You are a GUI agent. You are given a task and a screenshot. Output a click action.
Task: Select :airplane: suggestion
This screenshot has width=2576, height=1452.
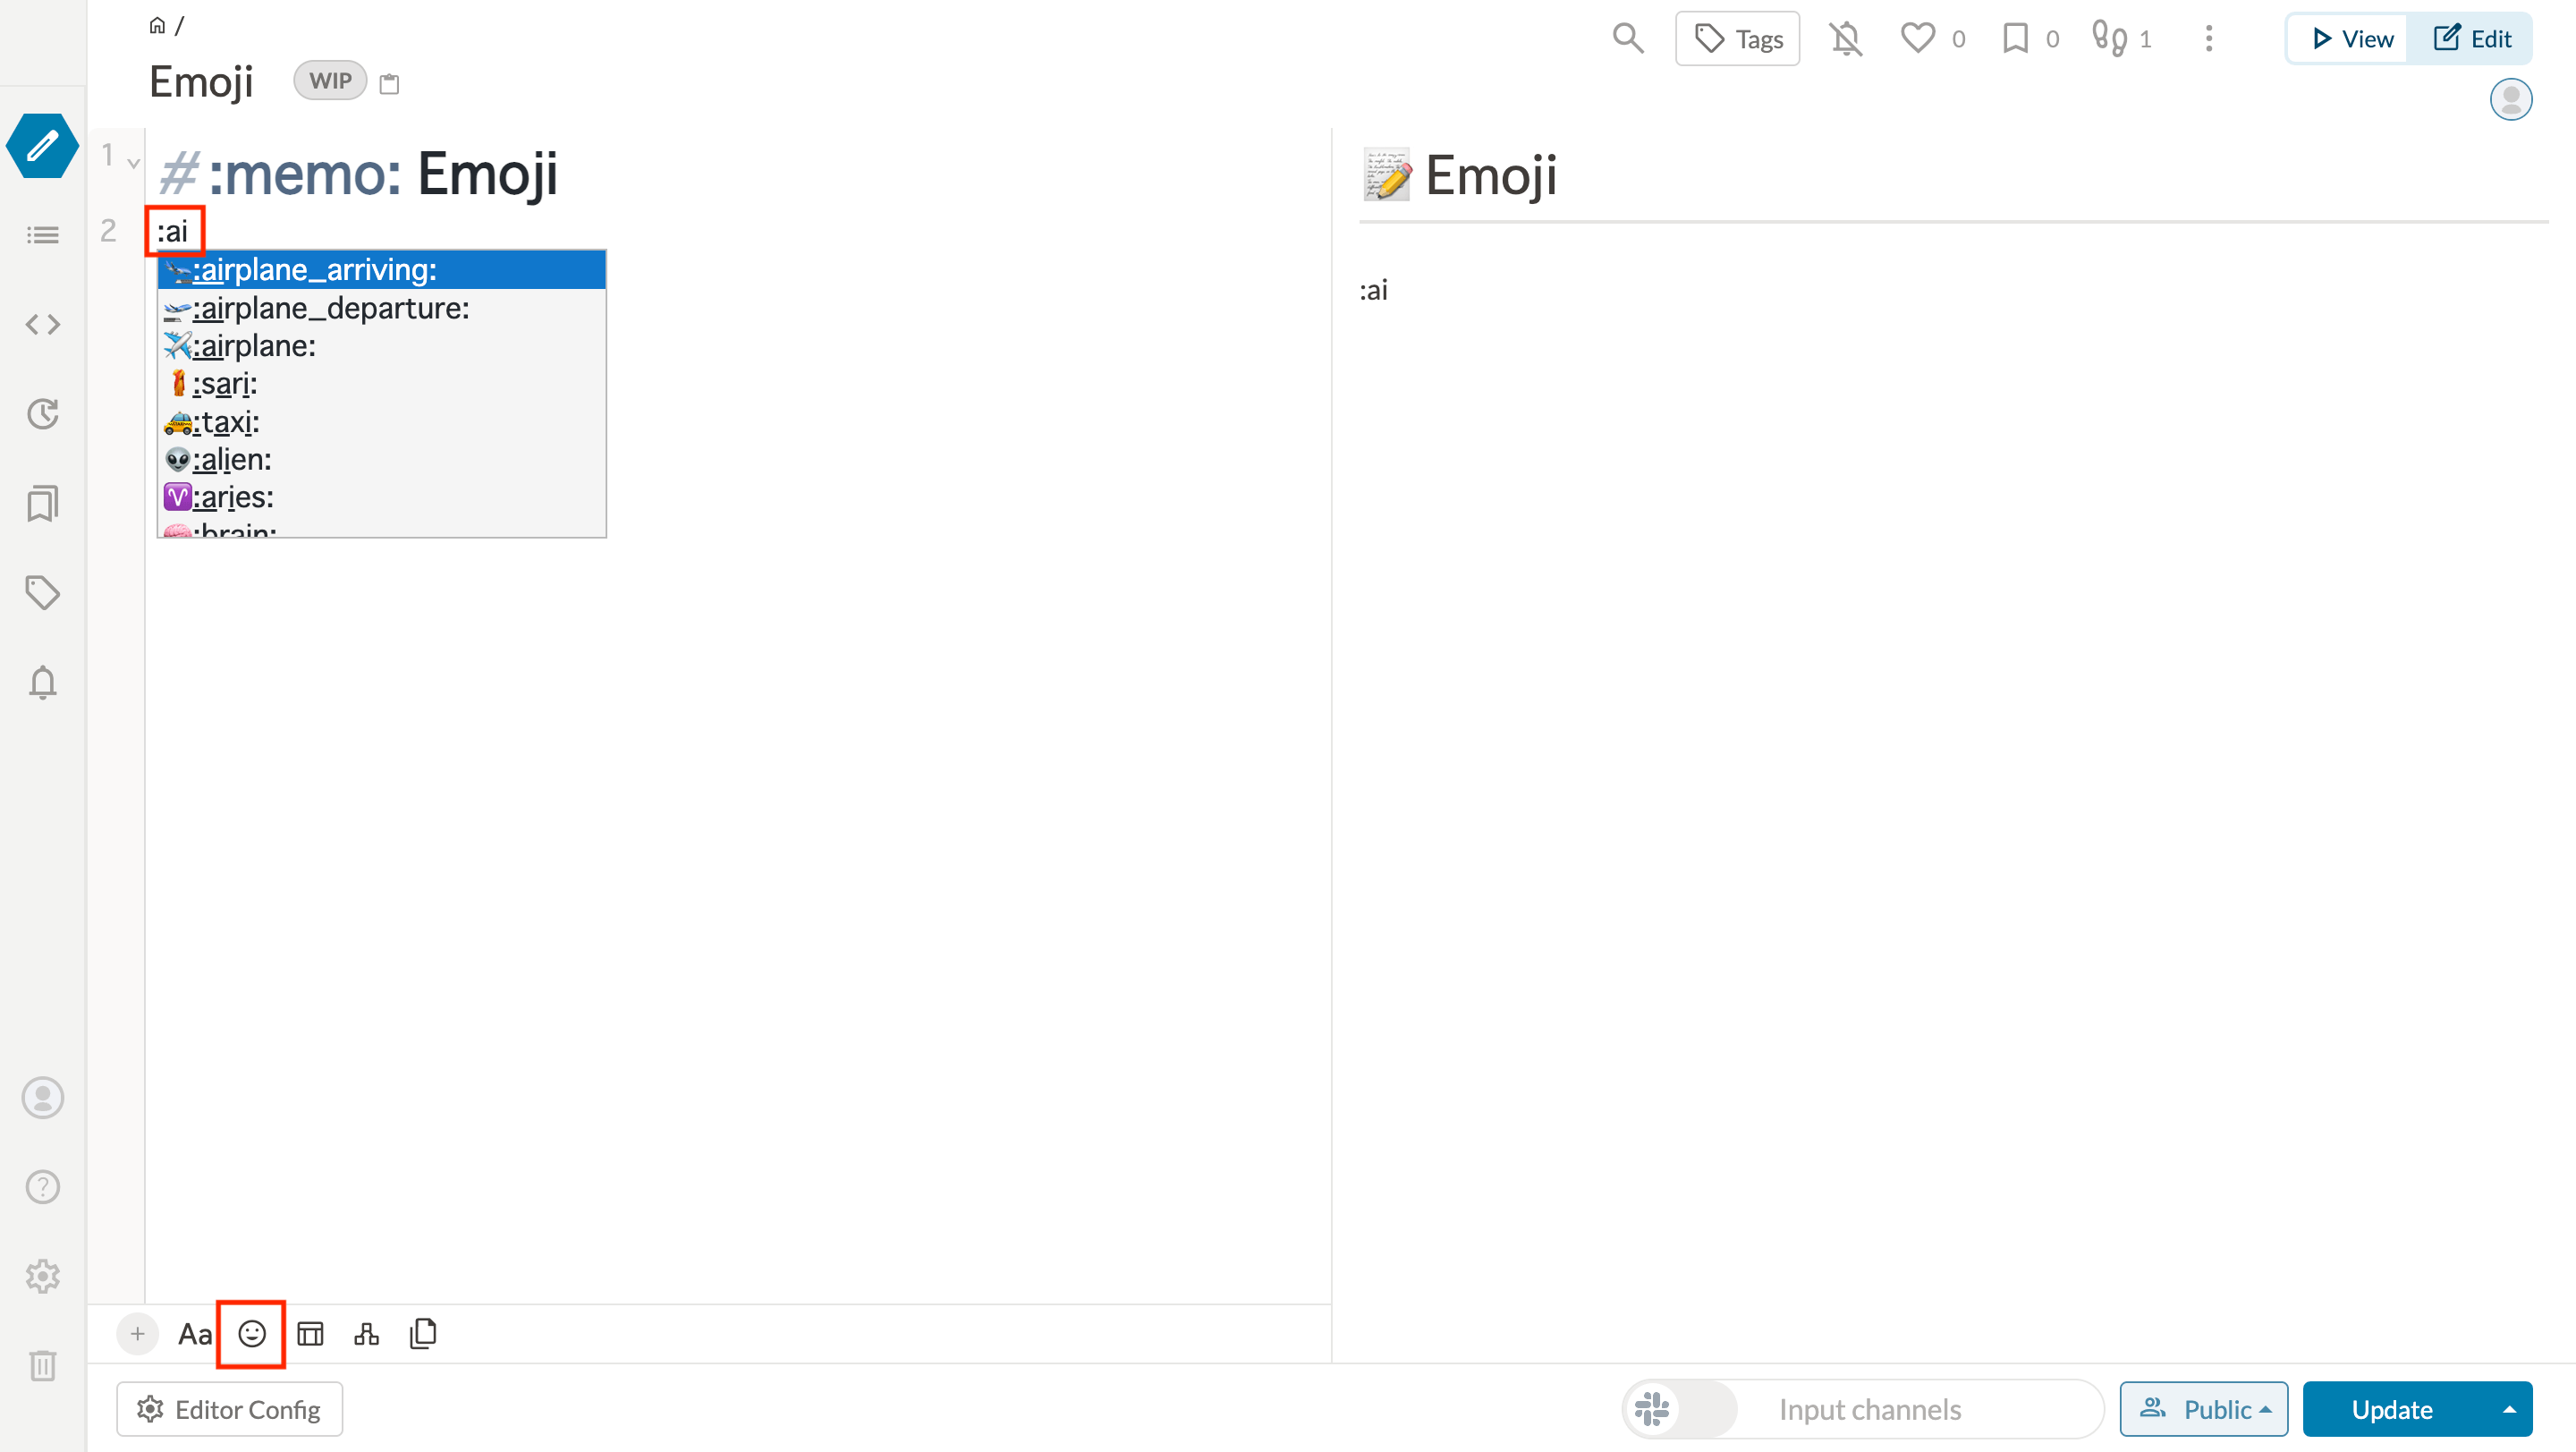click(x=382, y=346)
